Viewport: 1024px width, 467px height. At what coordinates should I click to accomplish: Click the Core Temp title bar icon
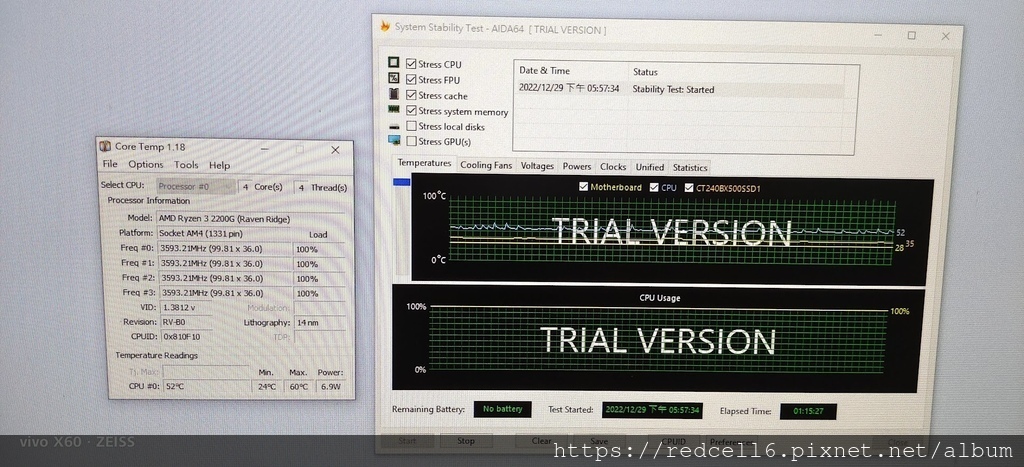coord(105,147)
